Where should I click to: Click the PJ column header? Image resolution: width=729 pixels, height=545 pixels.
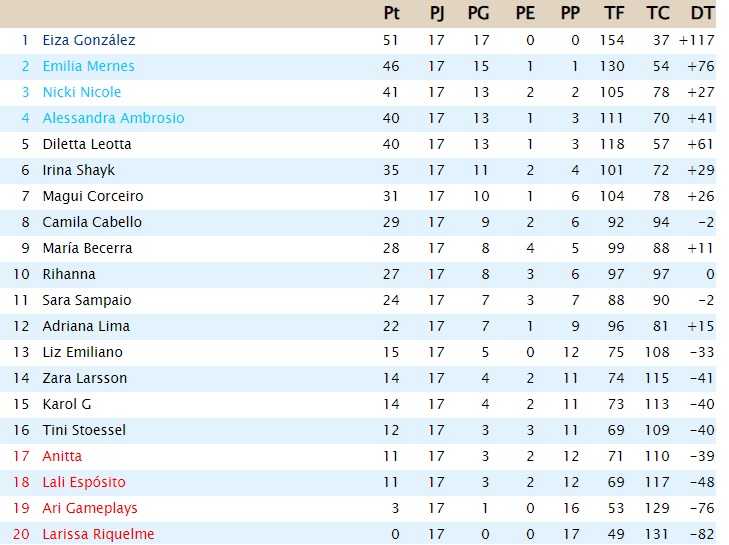[437, 13]
